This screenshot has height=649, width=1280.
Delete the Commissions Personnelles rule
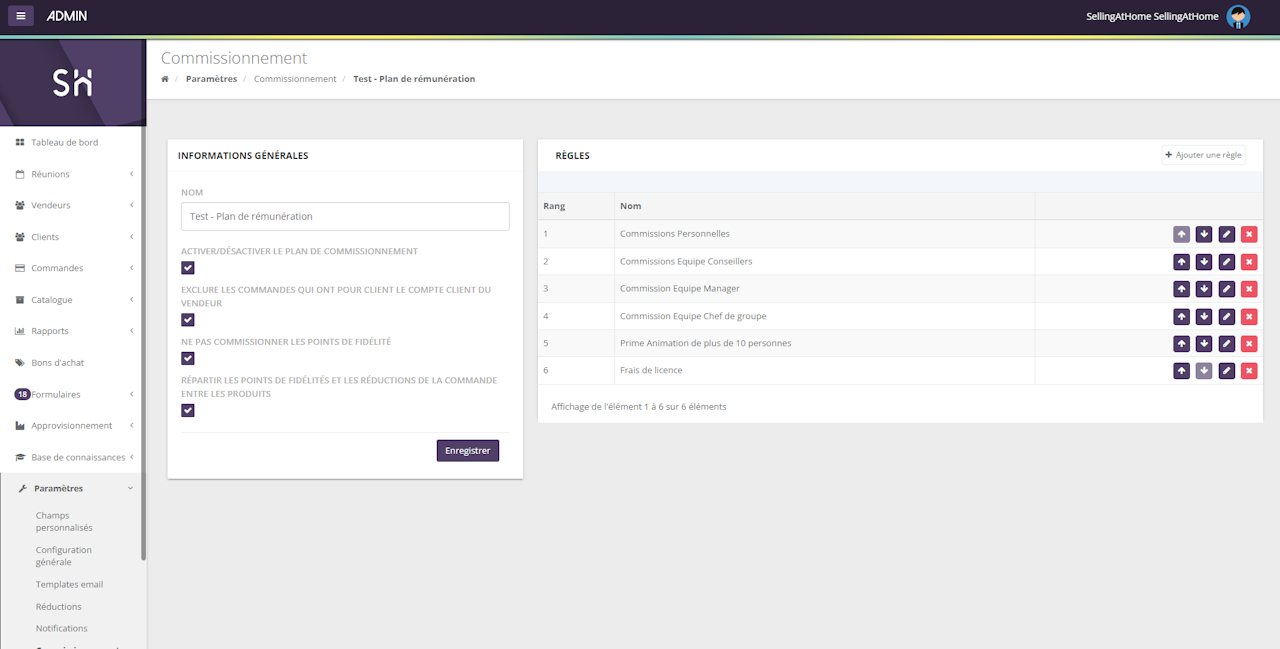tap(1249, 234)
